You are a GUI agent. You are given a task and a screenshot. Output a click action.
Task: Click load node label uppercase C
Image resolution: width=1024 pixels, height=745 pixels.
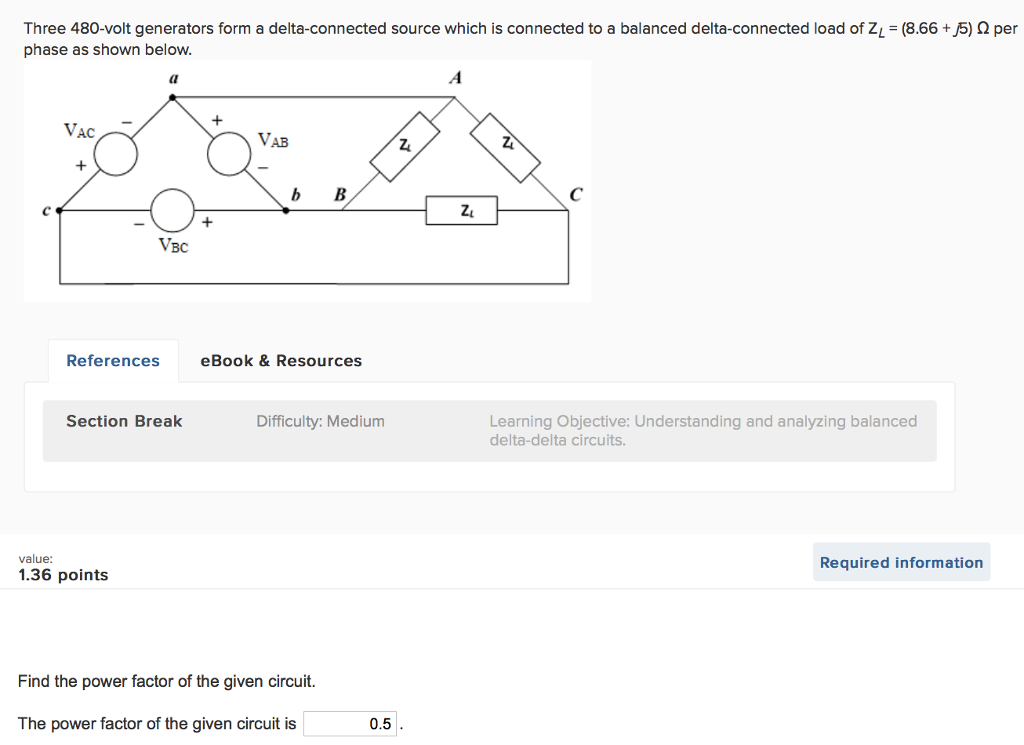(x=574, y=193)
